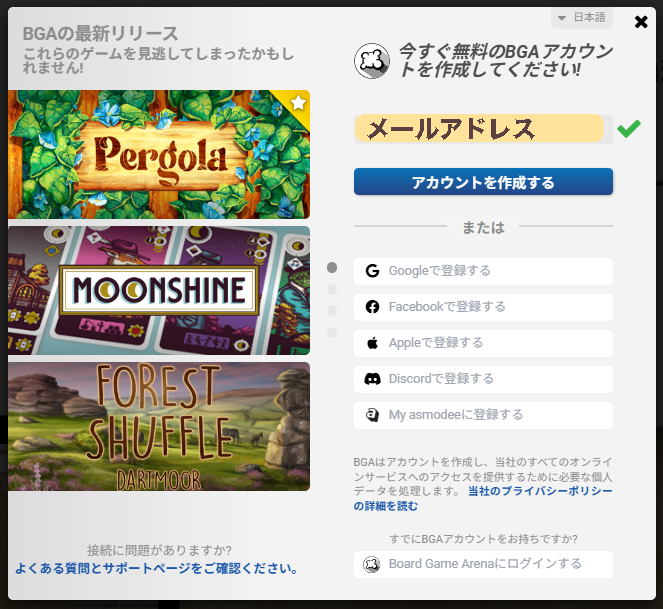663x609 pixels.
Task: Select the second carousel page dot
Action: (332, 289)
